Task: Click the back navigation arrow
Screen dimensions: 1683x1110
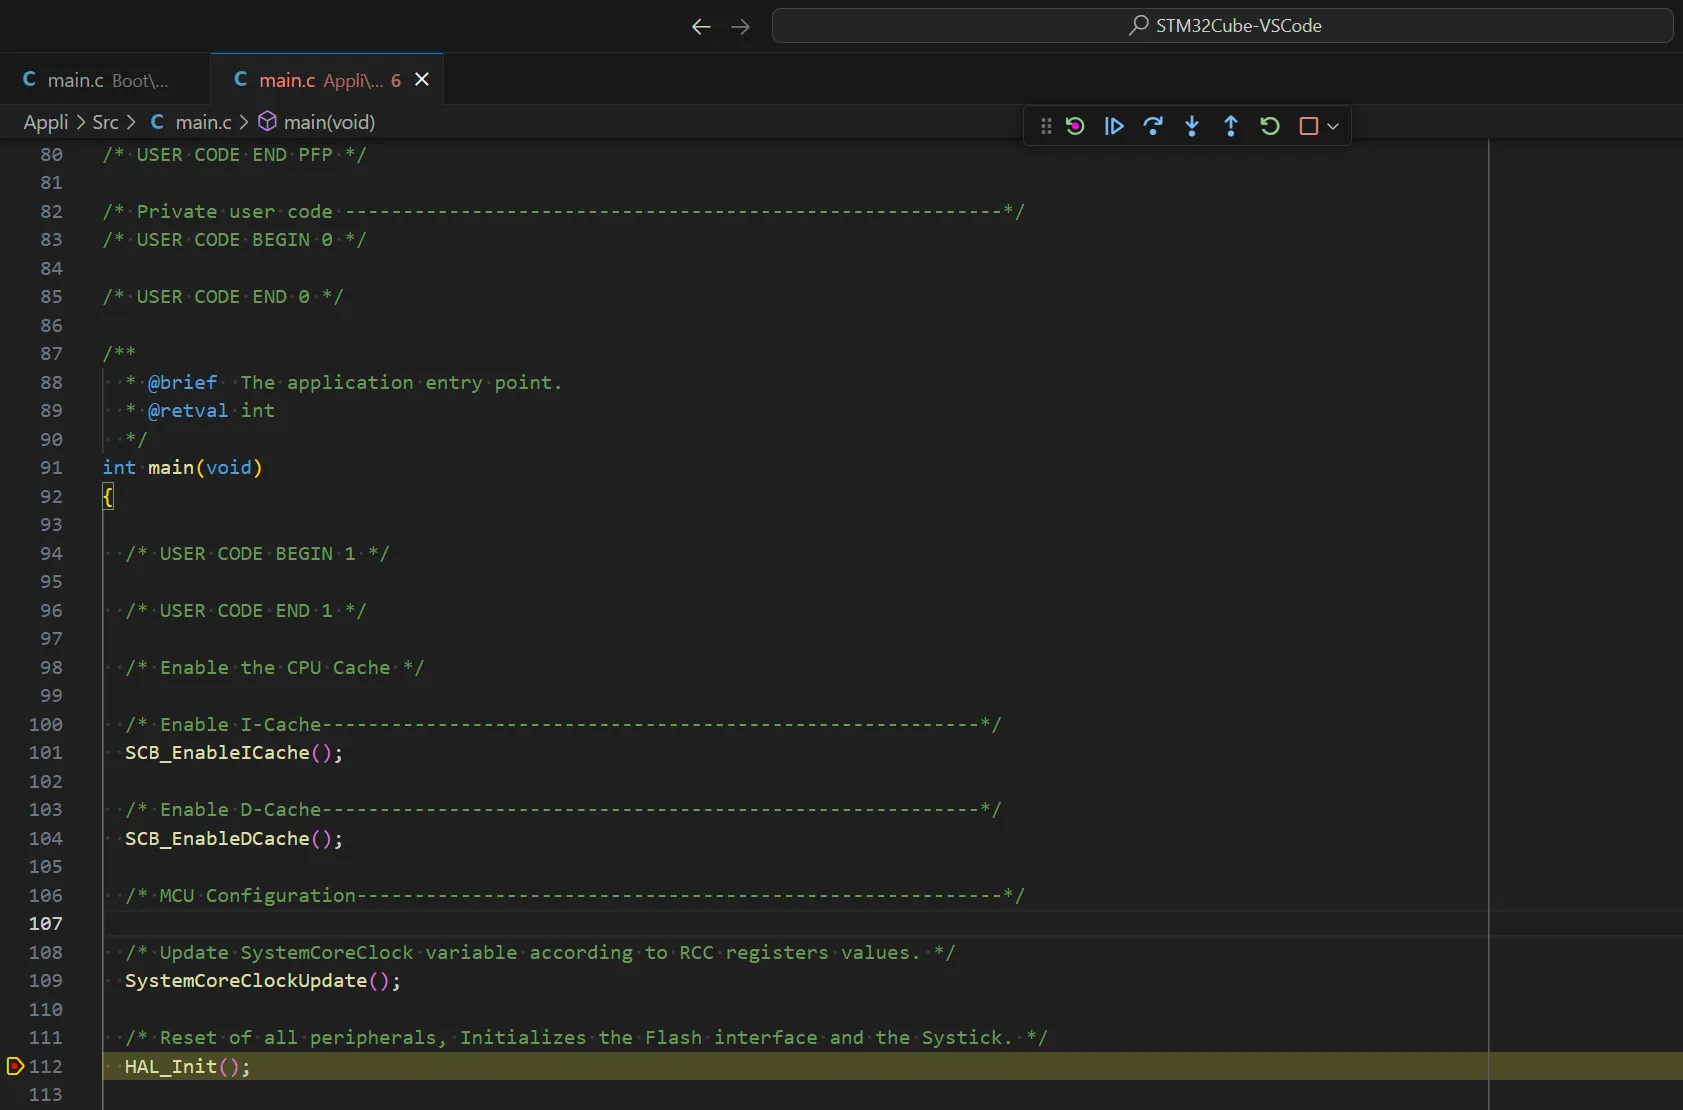Action: point(701,27)
